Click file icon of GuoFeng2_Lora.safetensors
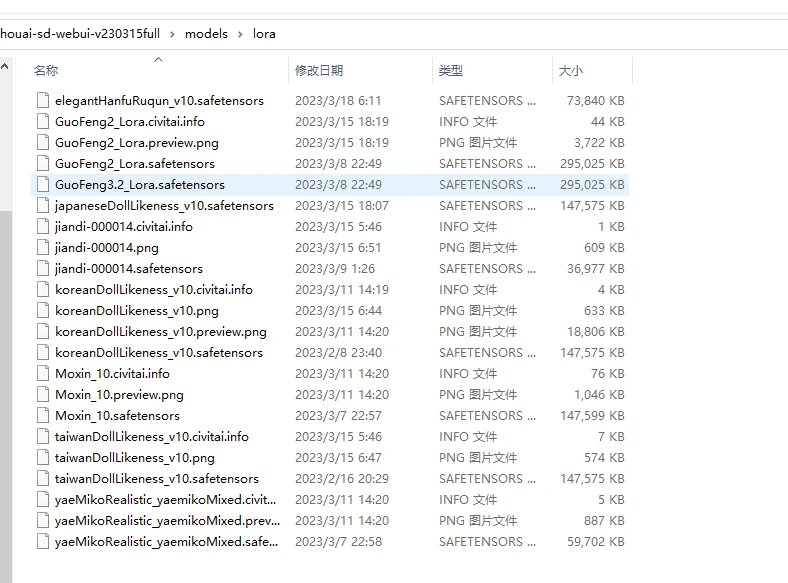The width and height of the screenshot is (788, 583). [x=43, y=164]
